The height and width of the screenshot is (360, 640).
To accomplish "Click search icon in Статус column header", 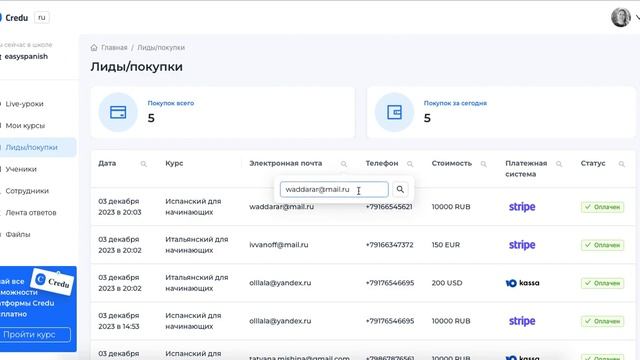I will (622, 164).
